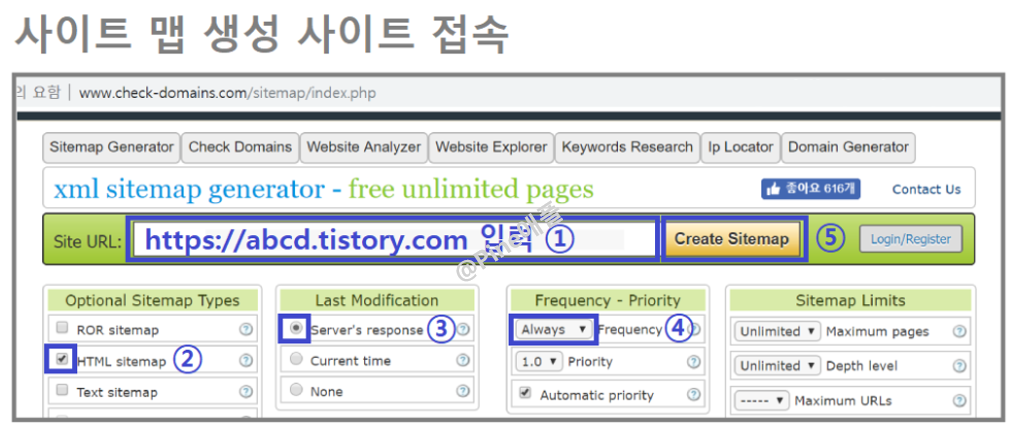Click into the Site URL input field
The image size is (1013, 433).
(393, 239)
